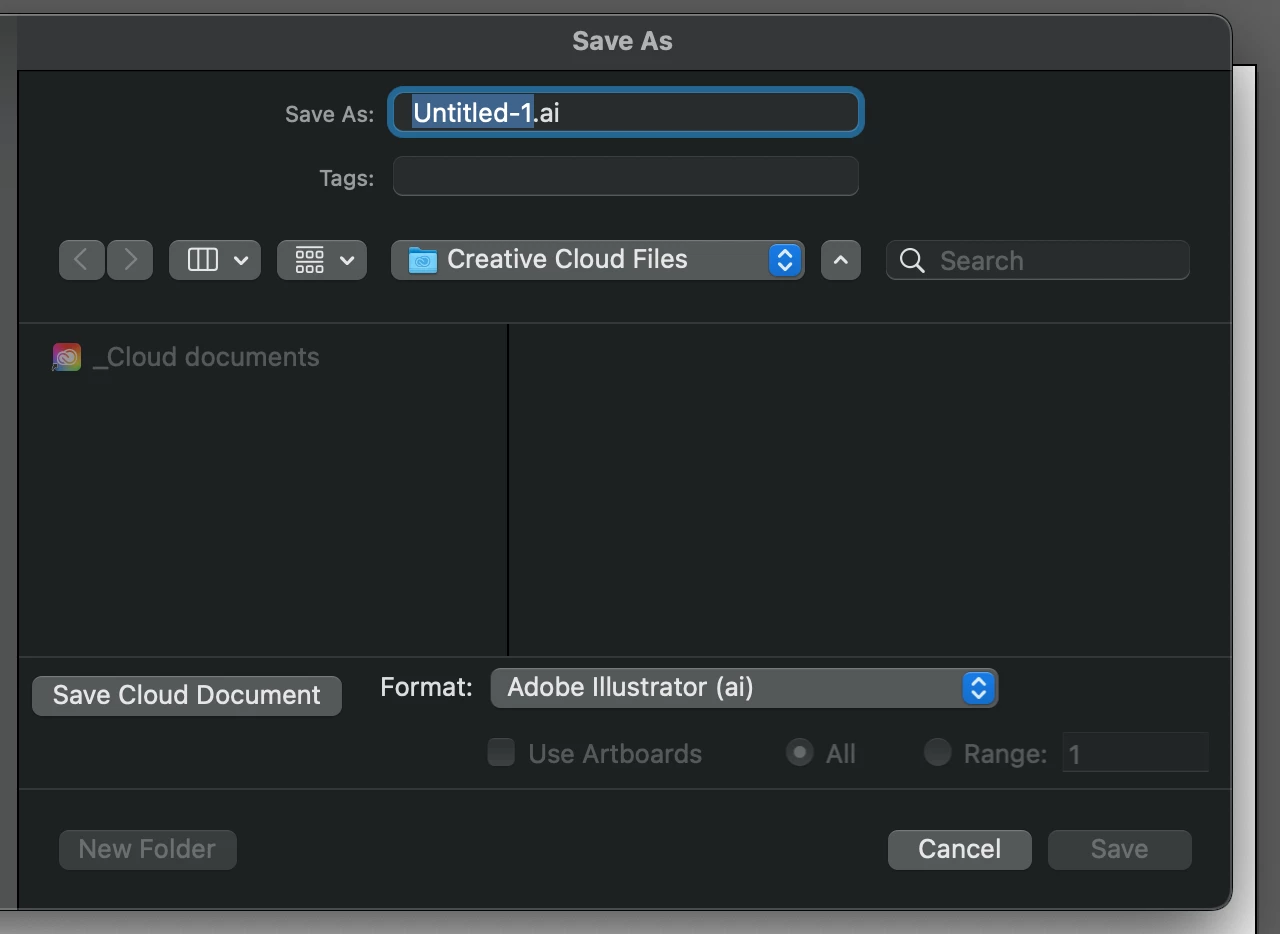Click the Creative Cloud folder icon in the location popup

(423, 260)
